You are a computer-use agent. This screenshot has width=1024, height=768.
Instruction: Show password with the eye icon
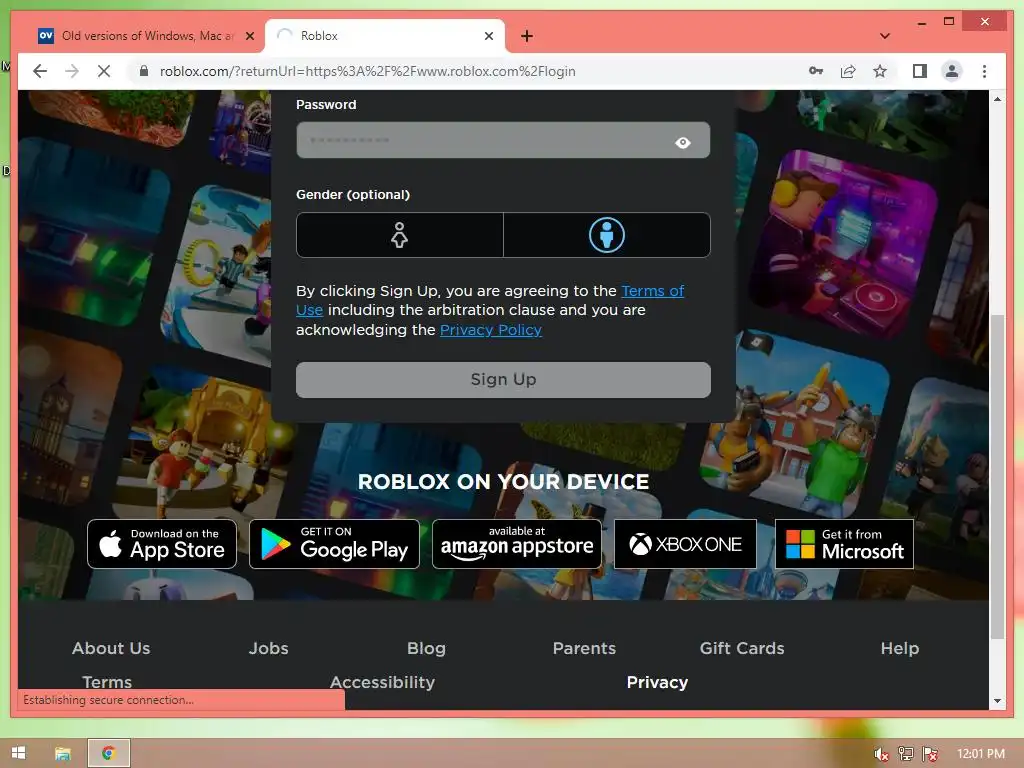click(x=683, y=142)
